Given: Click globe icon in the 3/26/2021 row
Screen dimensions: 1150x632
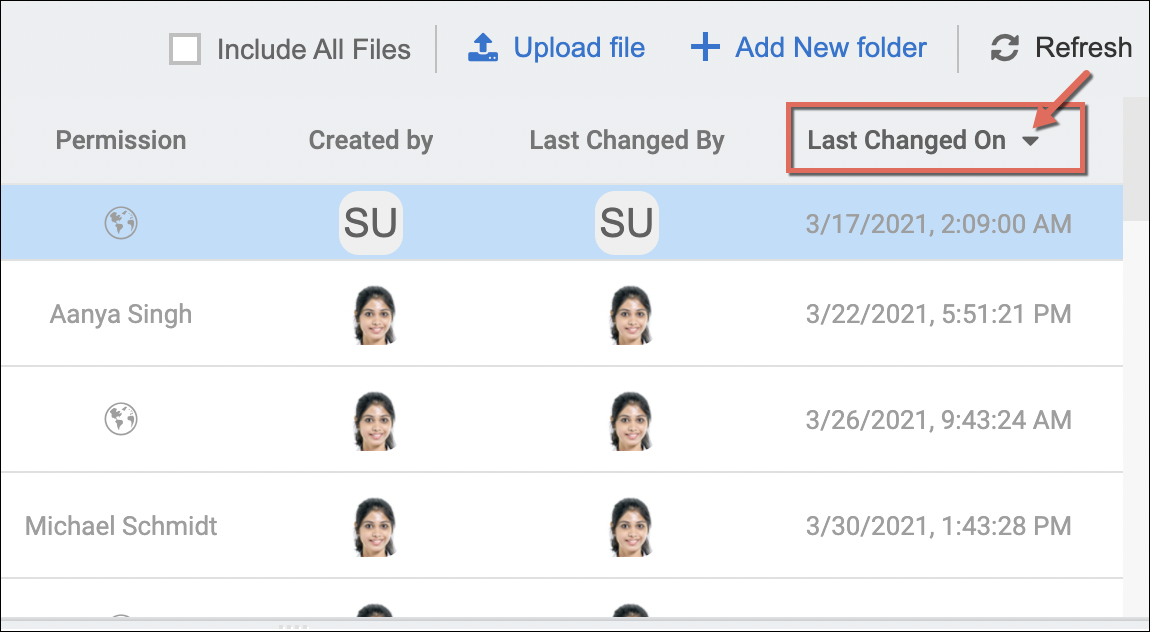Looking at the screenshot, I should [121, 419].
